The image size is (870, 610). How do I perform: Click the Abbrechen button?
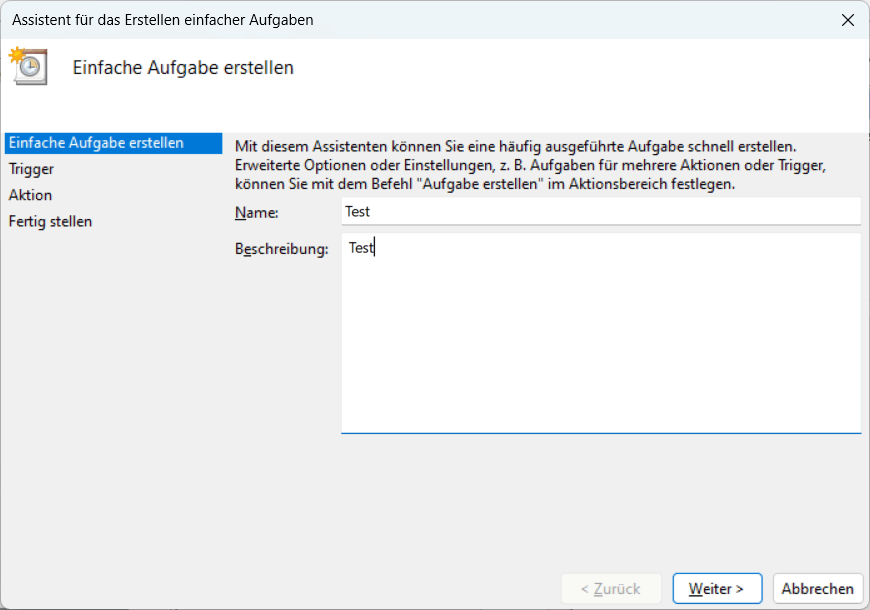click(817, 589)
